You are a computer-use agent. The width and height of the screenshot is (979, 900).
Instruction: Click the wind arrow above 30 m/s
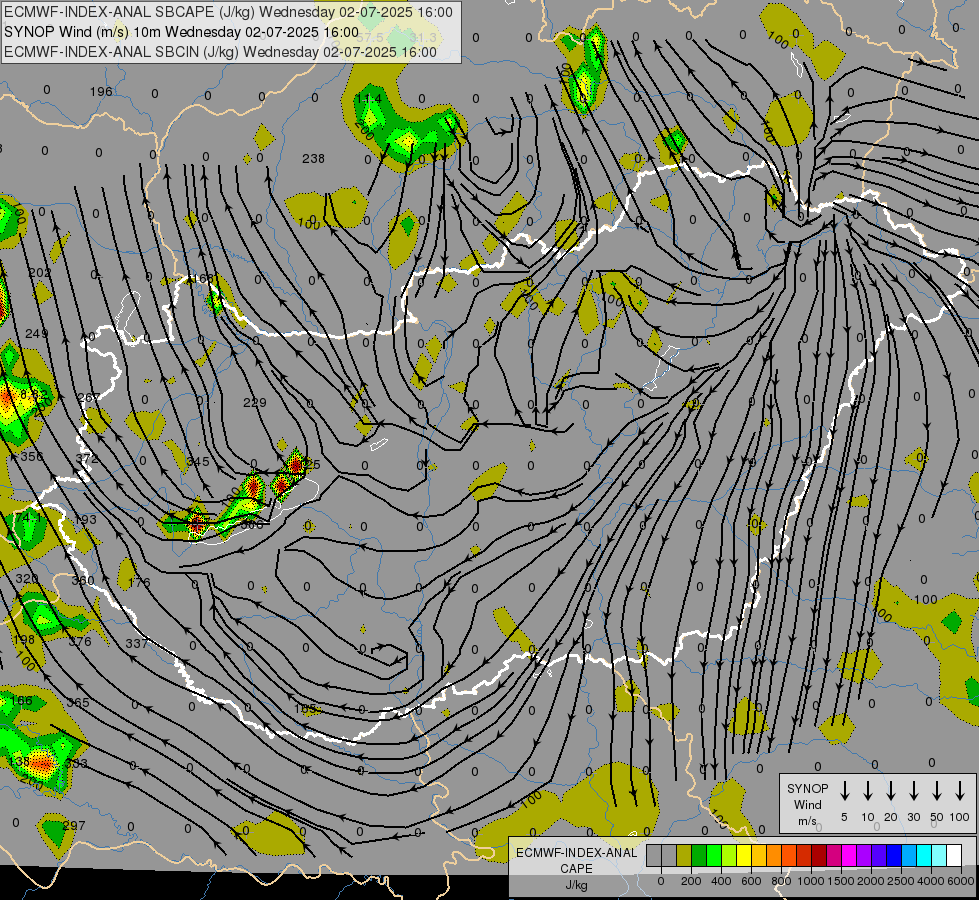[913, 790]
